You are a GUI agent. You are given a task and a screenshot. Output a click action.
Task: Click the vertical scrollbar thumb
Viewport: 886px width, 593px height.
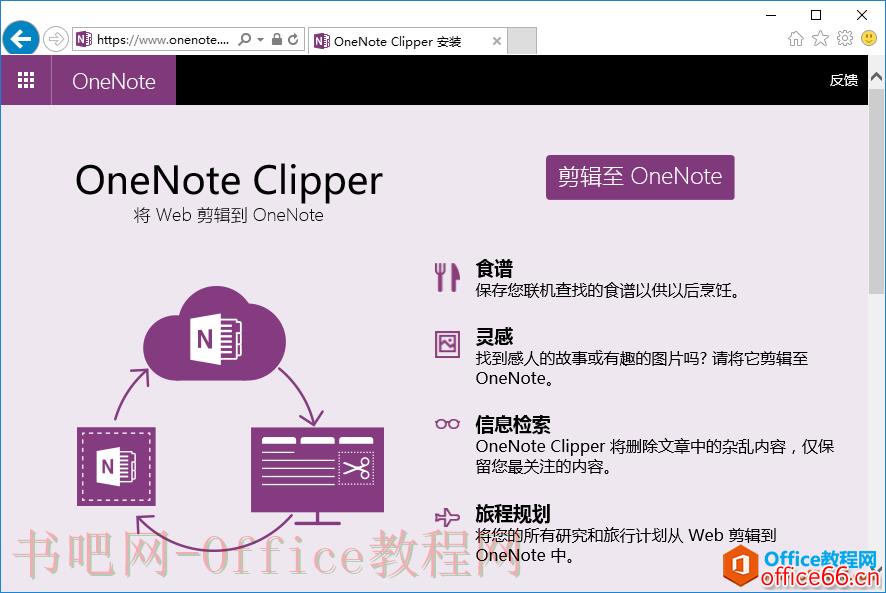pyautogui.click(x=877, y=191)
